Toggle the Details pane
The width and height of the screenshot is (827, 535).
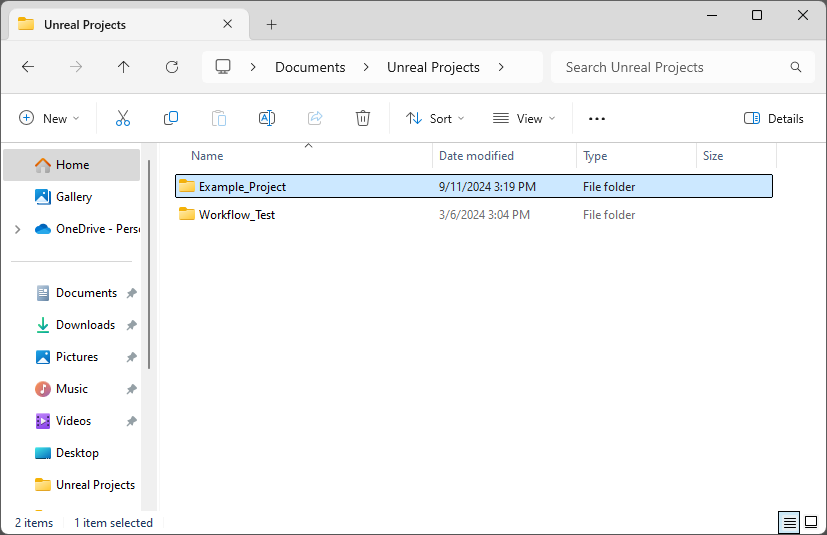click(774, 118)
